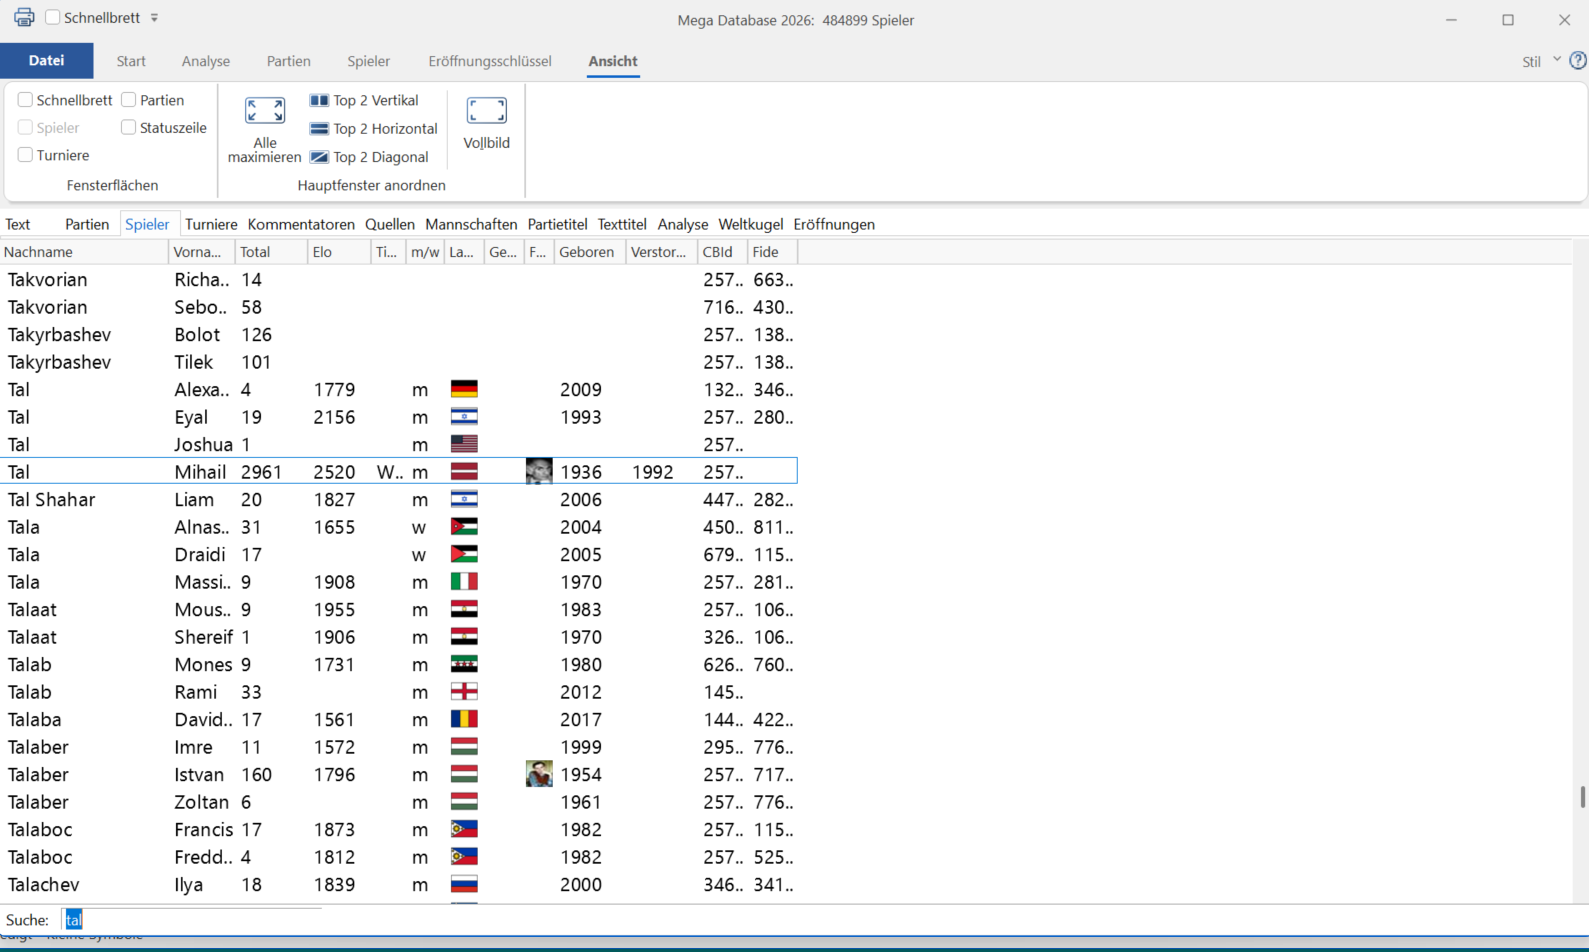Screen dimensions: 1589x952
Task: Select the Talachev player name
Action: point(43,884)
